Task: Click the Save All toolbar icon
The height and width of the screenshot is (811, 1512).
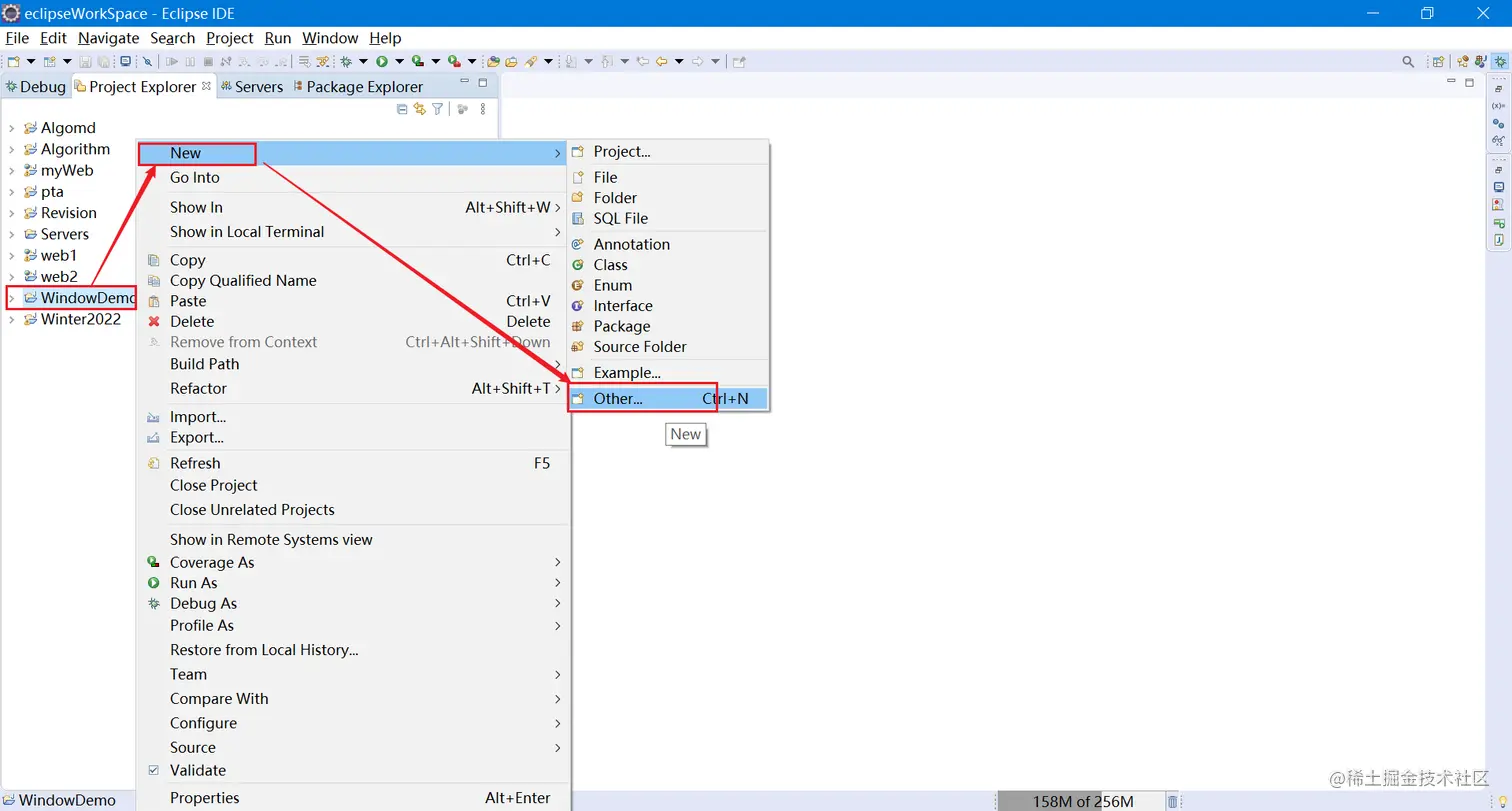Action: tap(103, 61)
